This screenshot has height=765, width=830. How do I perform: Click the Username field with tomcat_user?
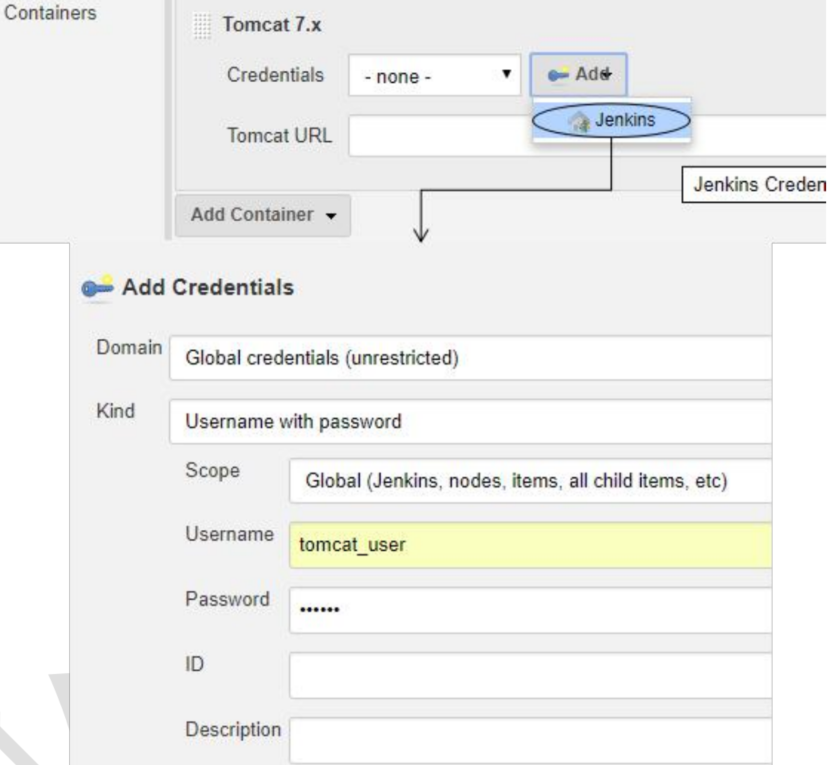point(530,545)
